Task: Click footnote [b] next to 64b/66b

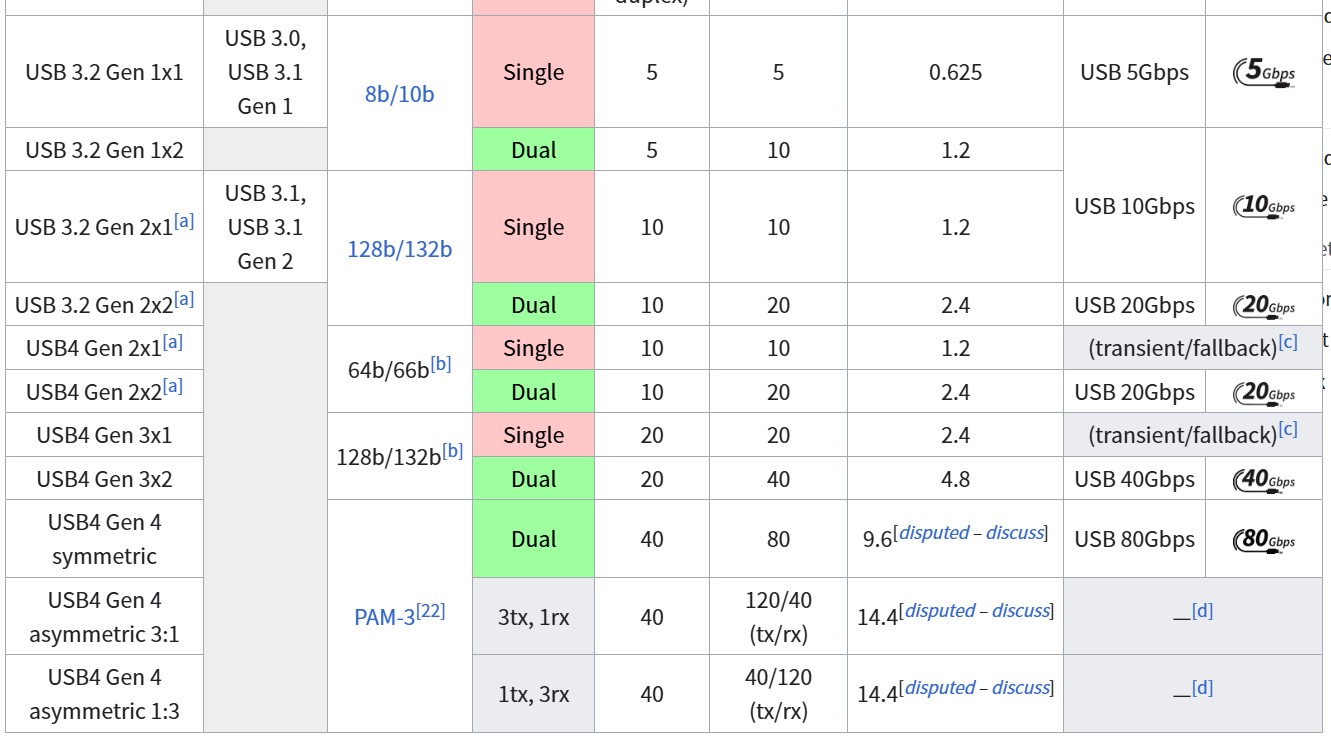Action: pos(441,363)
